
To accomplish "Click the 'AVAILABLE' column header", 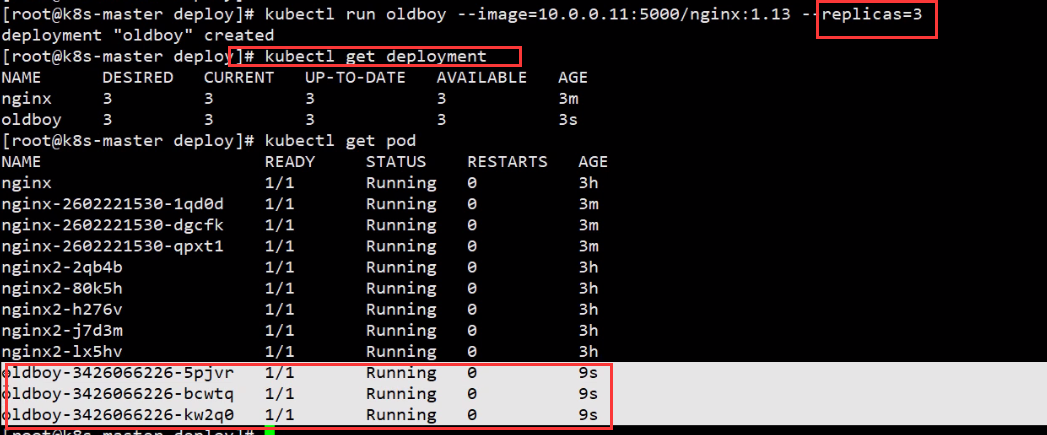I will pyautogui.click(x=481, y=78).
